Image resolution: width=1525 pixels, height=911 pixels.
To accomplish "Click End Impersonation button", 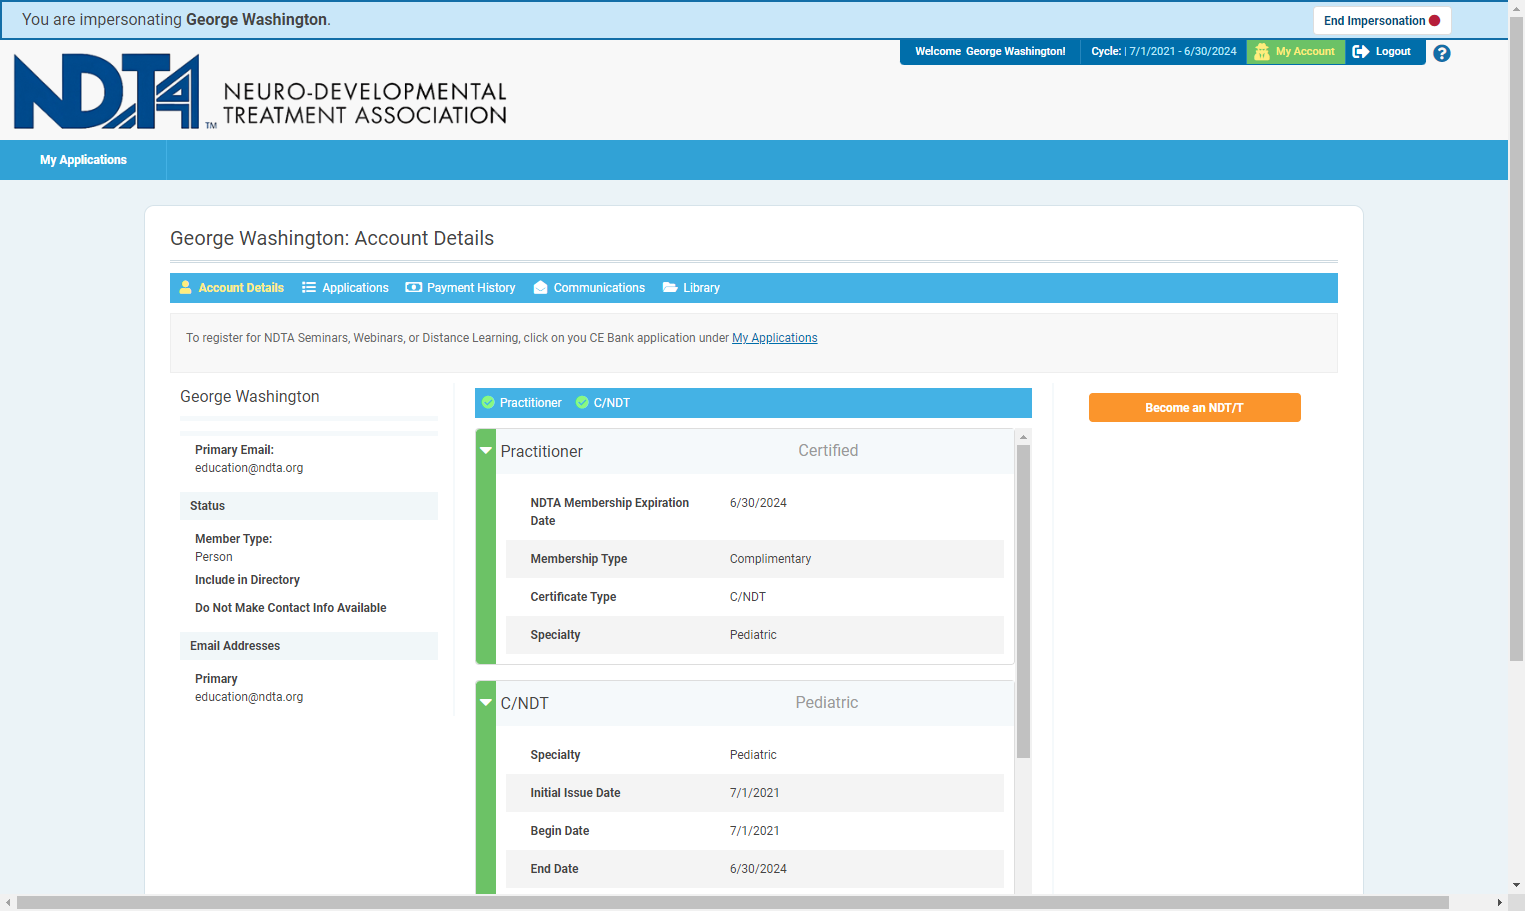I will (x=1381, y=20).
